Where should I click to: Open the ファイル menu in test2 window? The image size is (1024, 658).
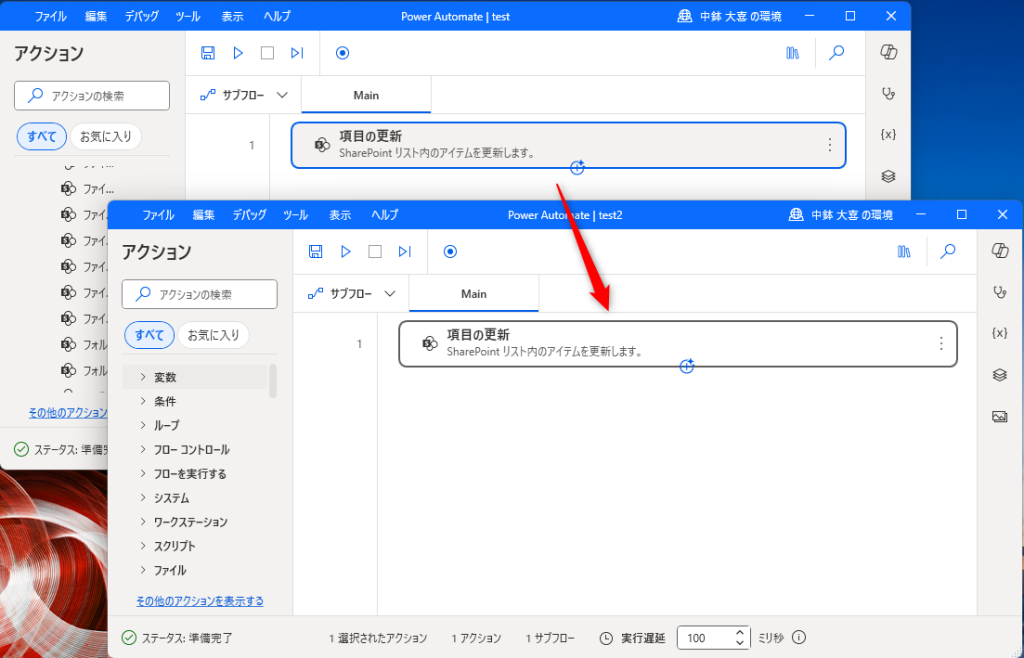[x=158, y=215]
